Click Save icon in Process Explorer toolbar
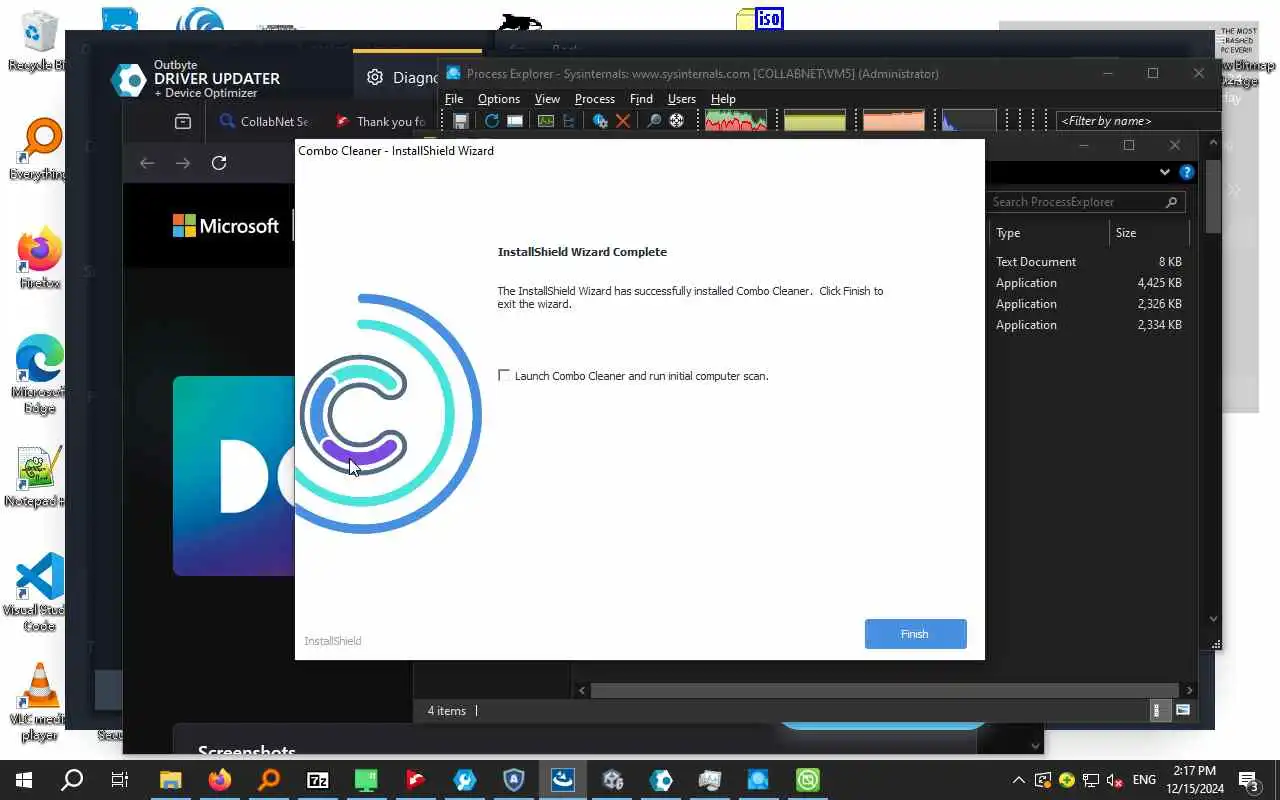 point(461,121)
